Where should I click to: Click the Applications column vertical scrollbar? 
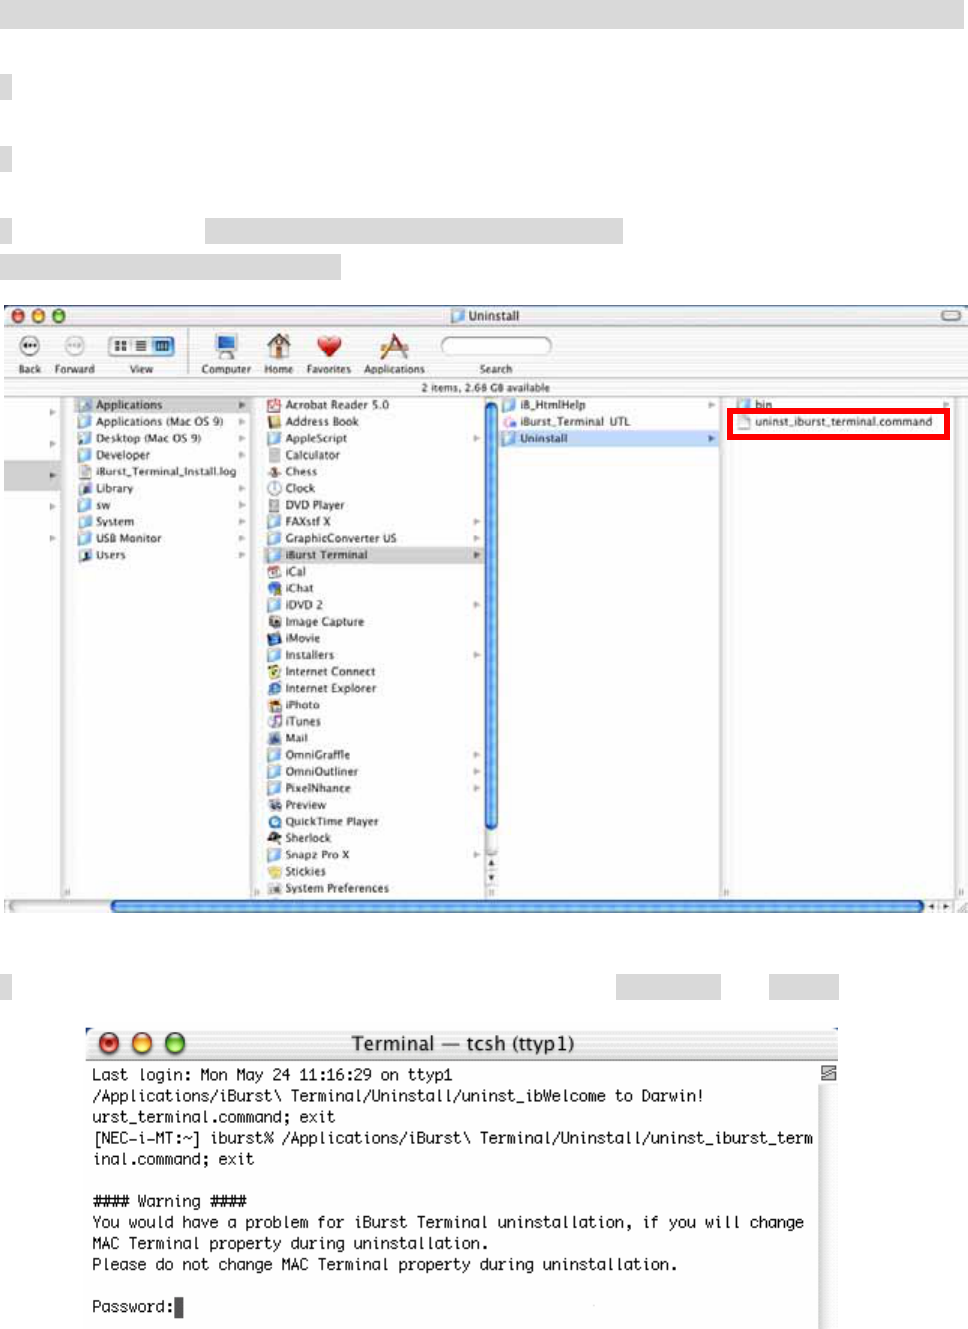(491, 615)
